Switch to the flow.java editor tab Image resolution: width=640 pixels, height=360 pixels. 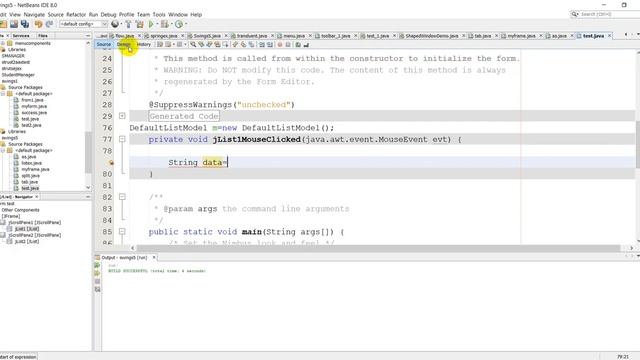[x=124, y=36]
